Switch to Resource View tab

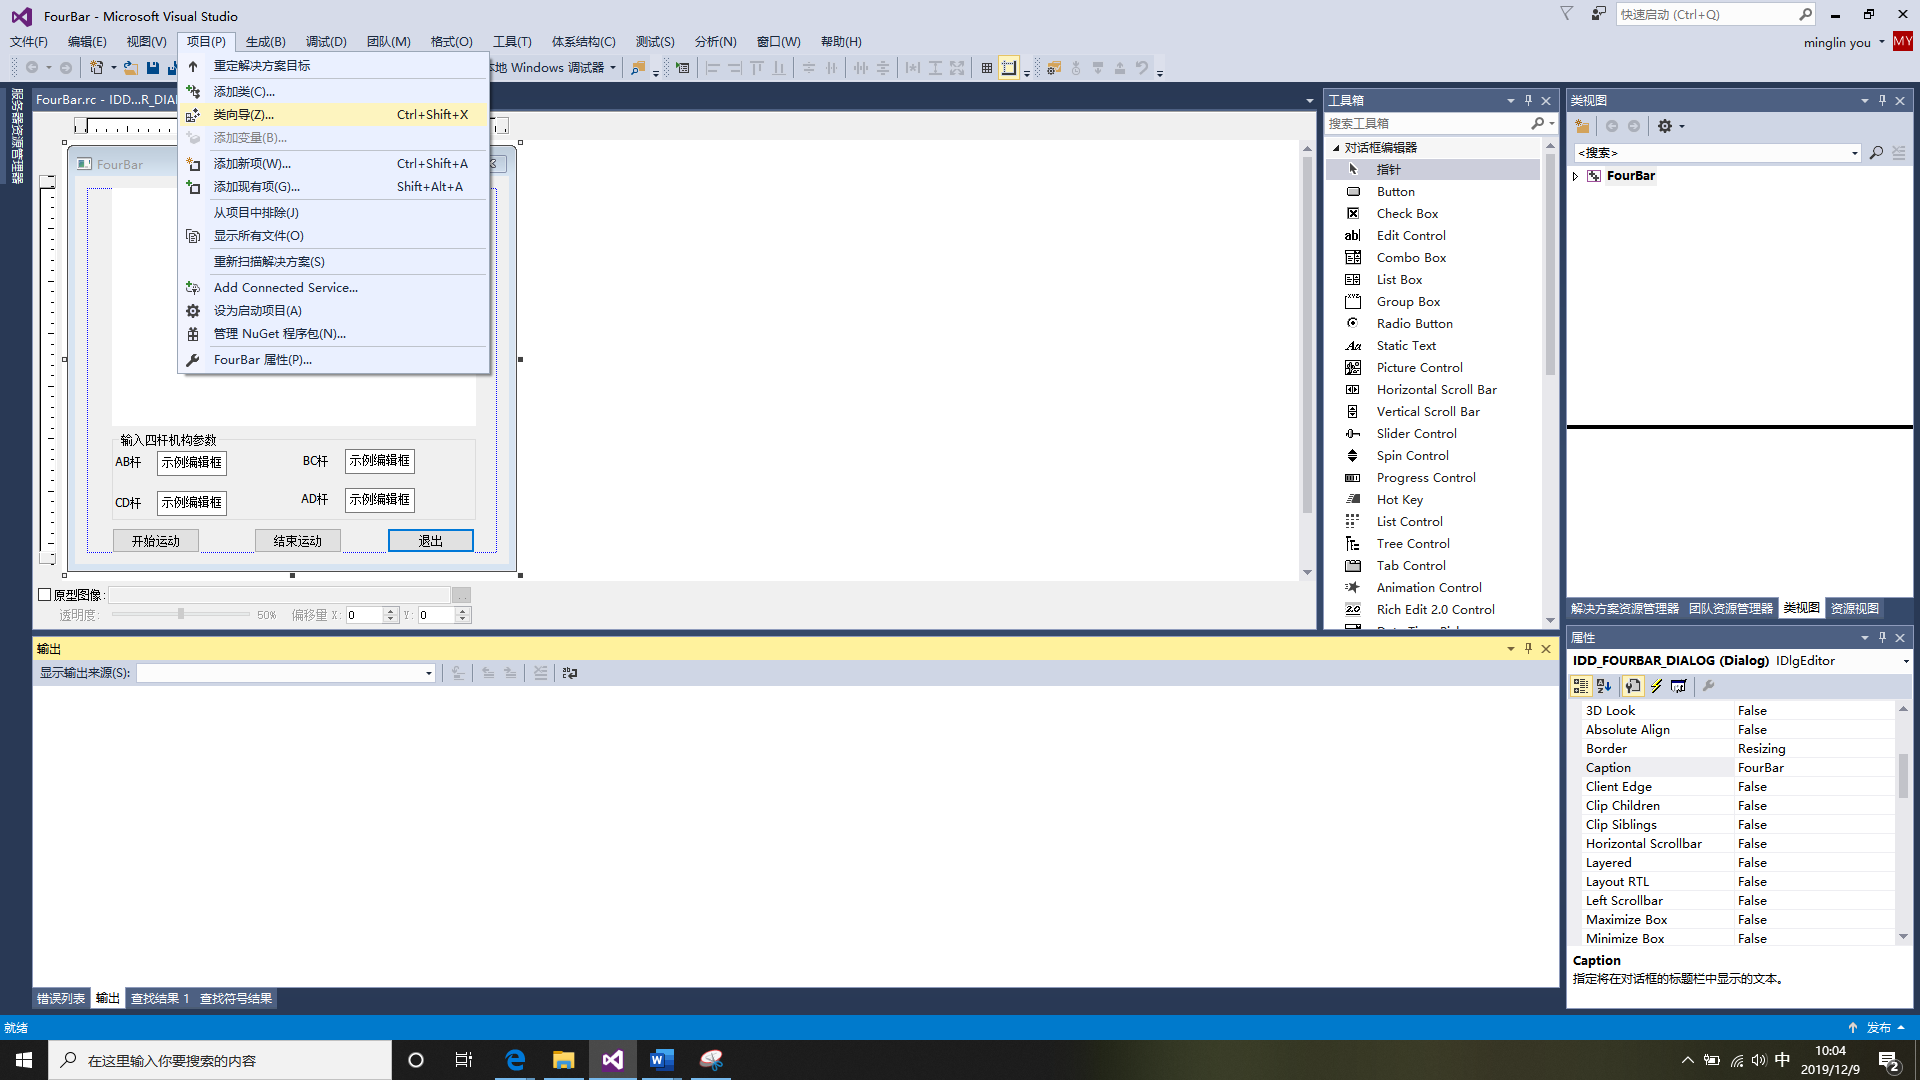1854,608
